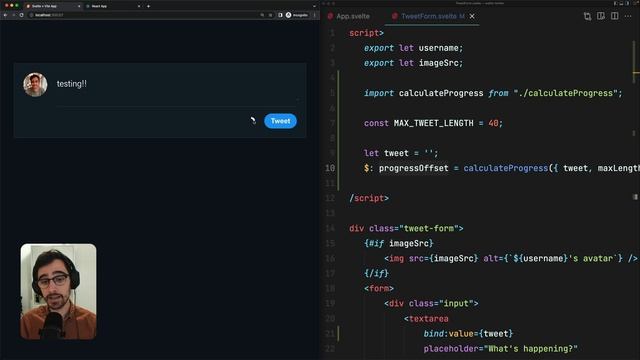The width and height of the screenshot is (640, 360).
Task: Click the opening "script>" tag on line 1
Action: [366, 33]
